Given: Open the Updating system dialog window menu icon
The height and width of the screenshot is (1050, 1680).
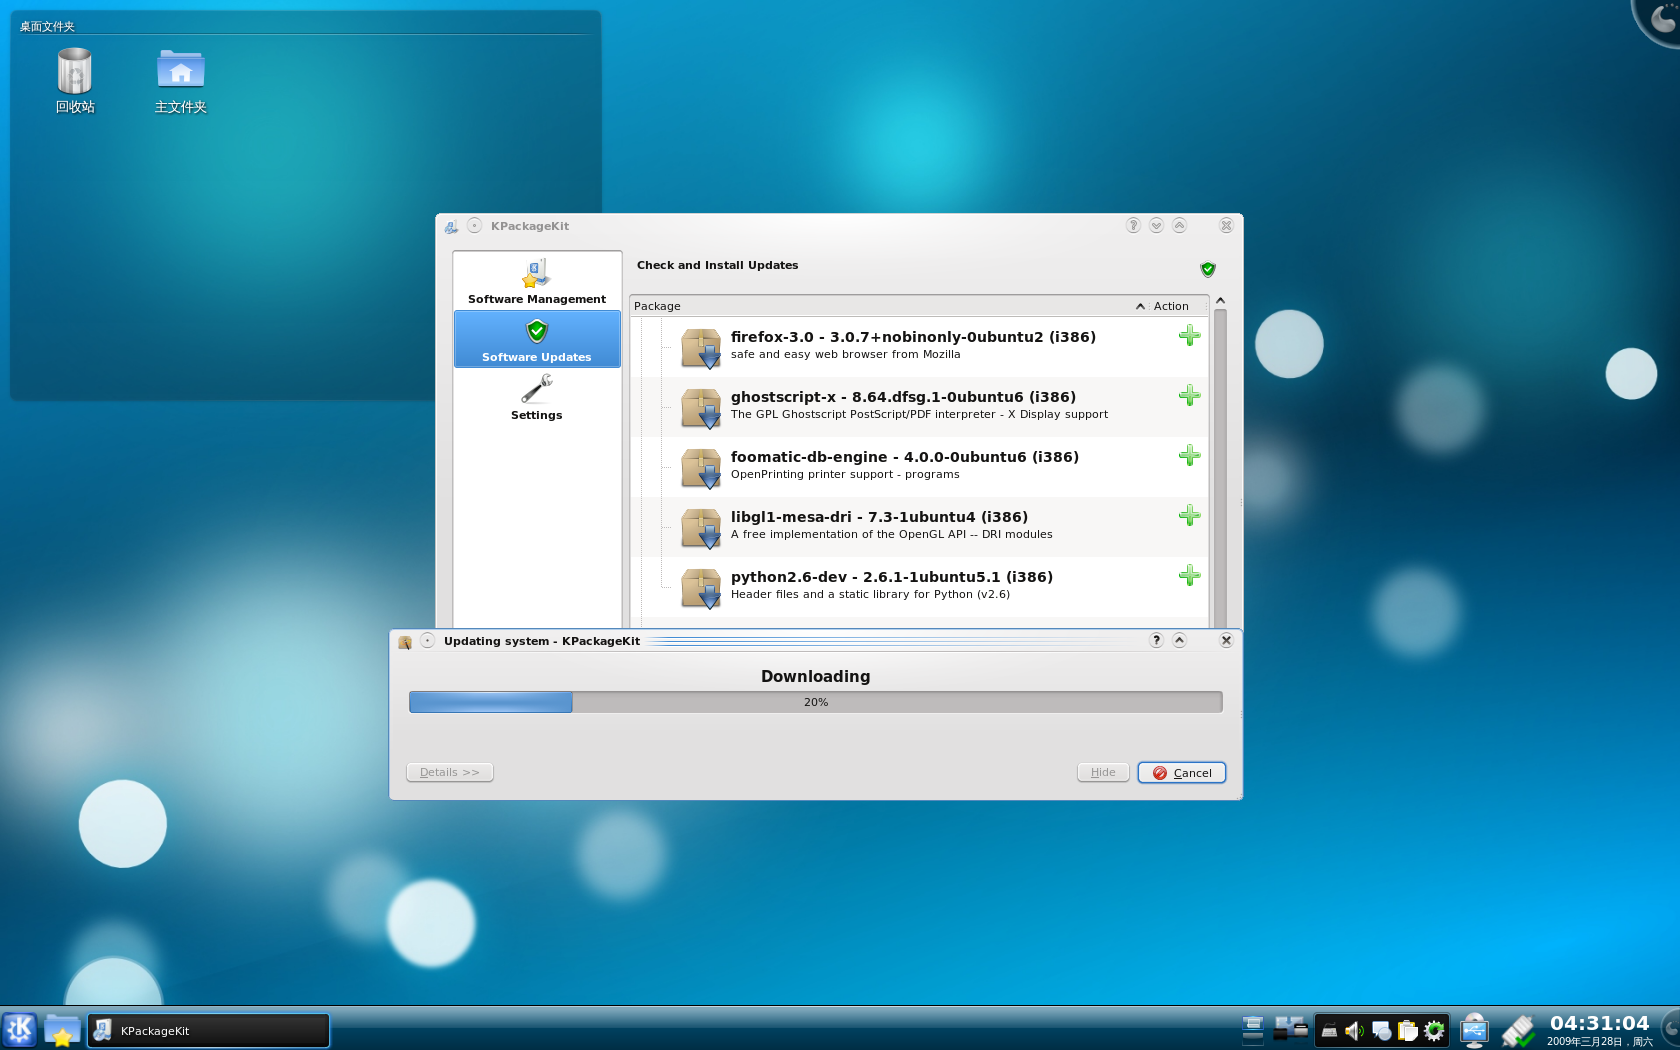Looking at the screenshot, I should pyautogui.click(x=405, y=642).
